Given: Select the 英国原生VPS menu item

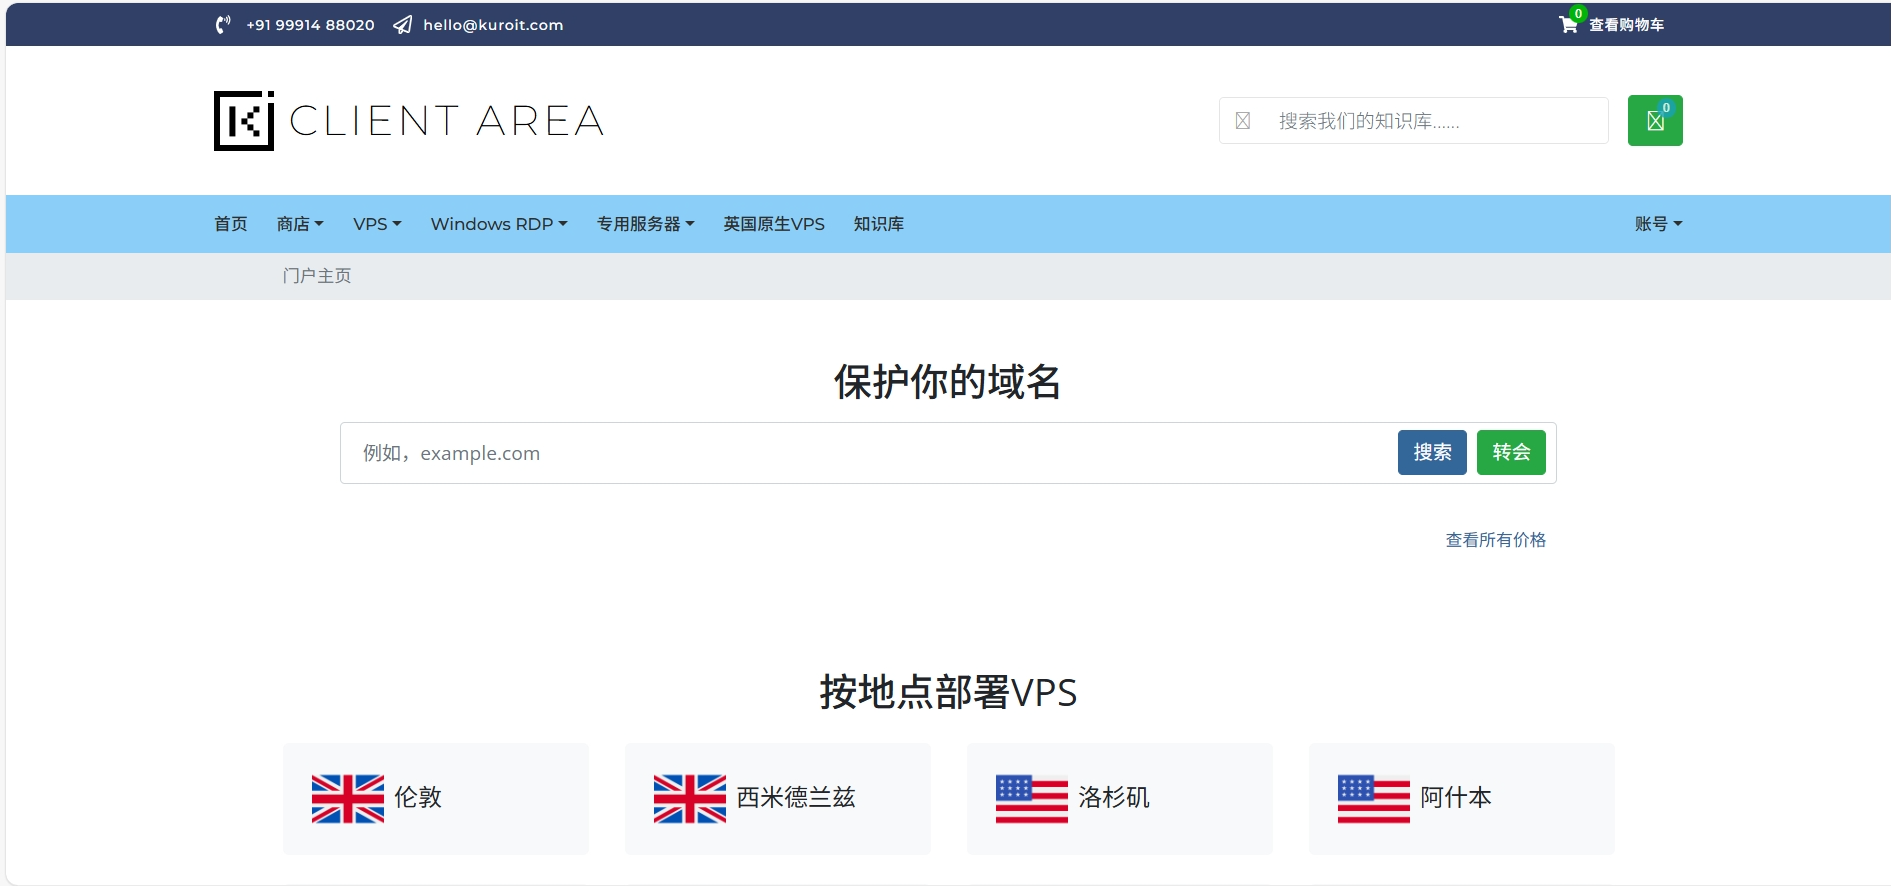Looking at the screenshot, I should point(773,224).
